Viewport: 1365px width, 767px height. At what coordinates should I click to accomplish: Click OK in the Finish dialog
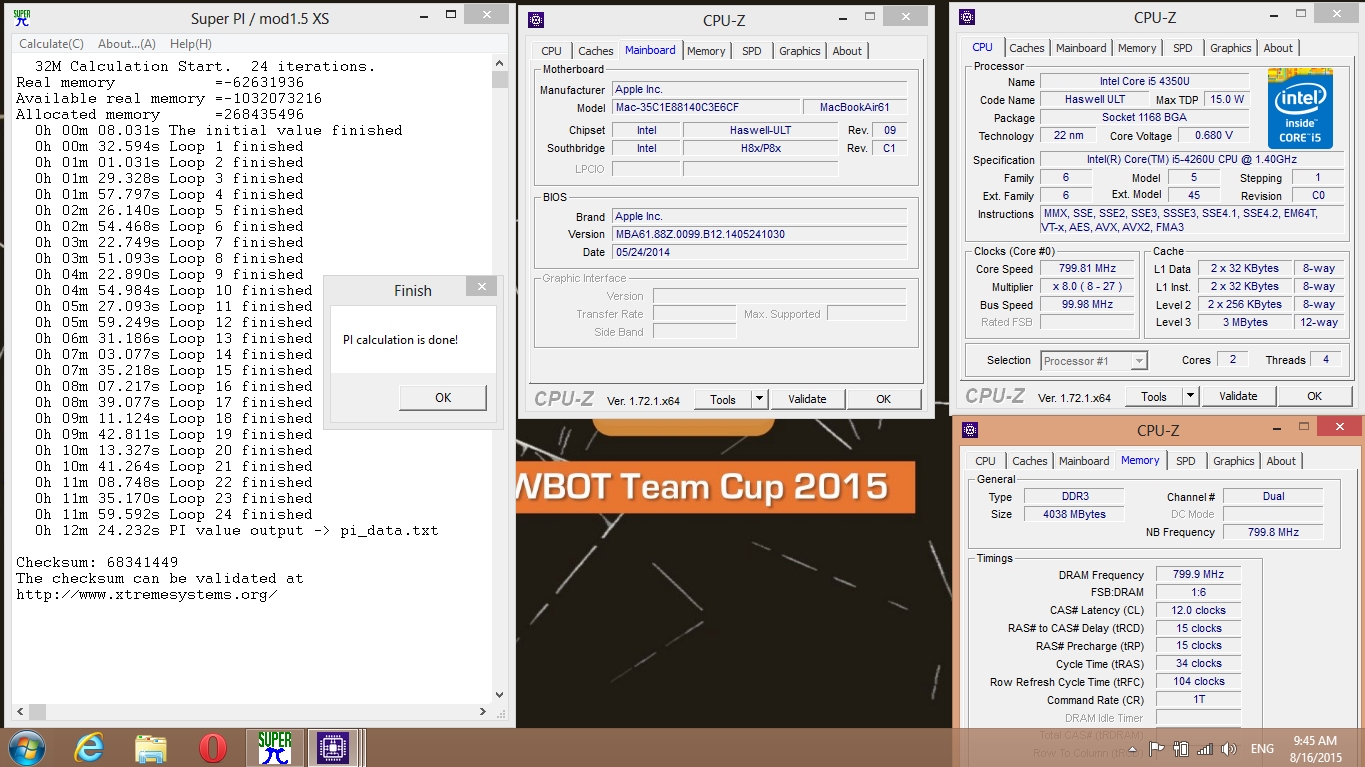pyautogui.click(x=443, y=397)
